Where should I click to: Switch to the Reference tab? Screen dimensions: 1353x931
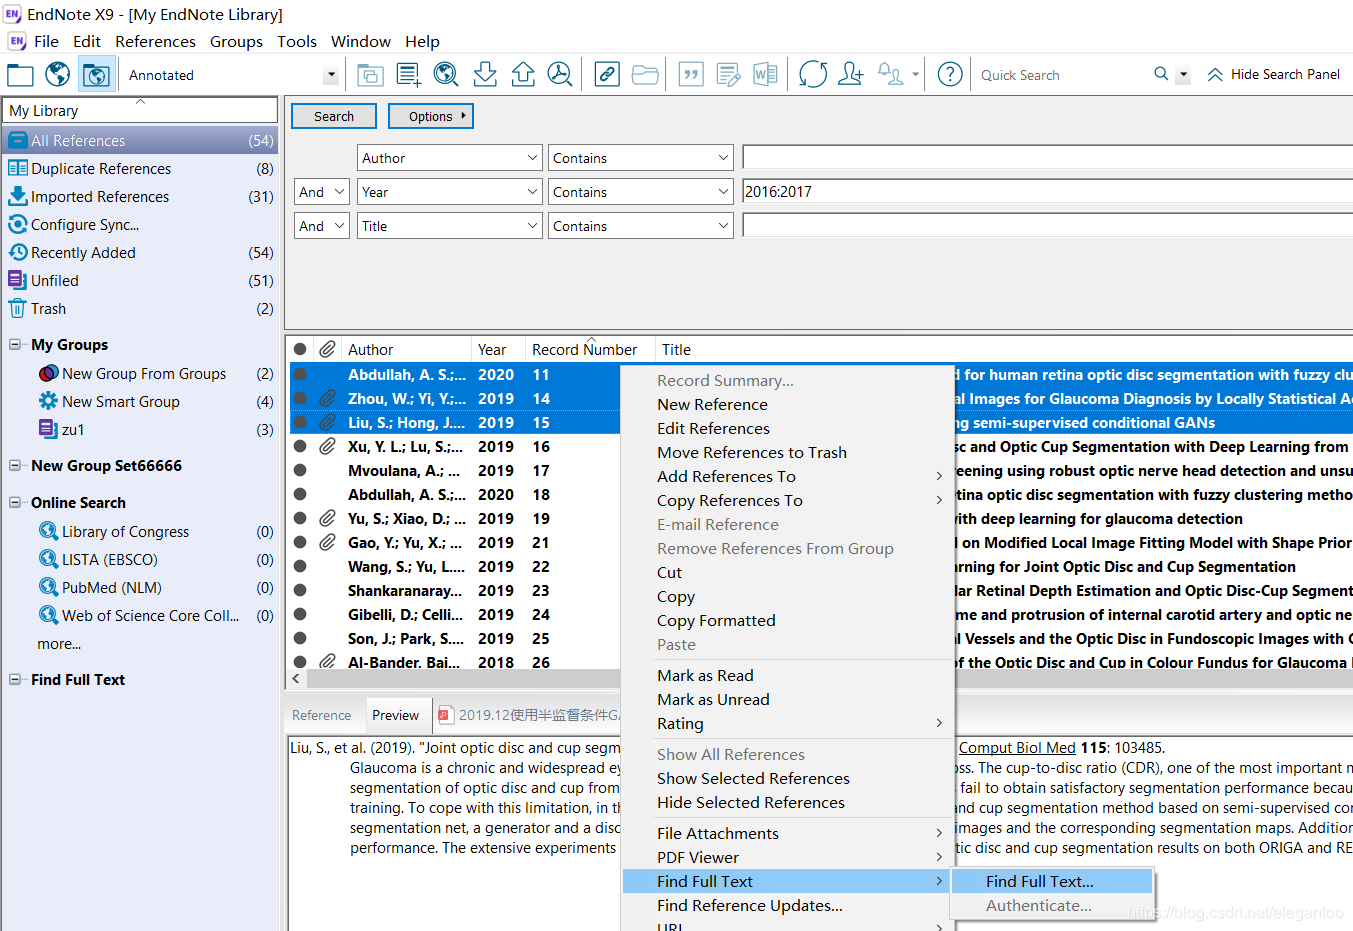tap(321, 715)
